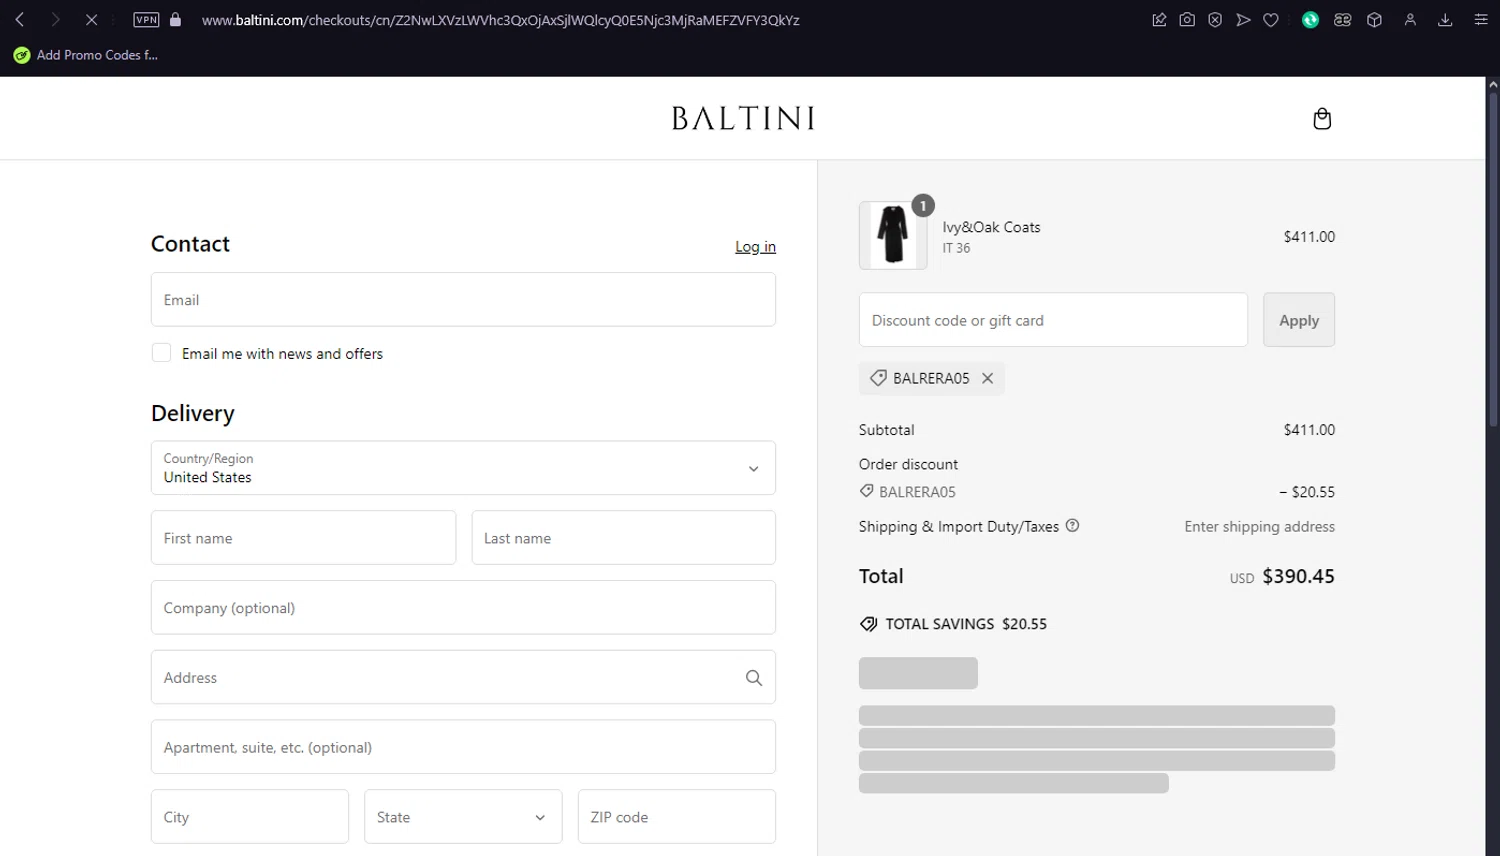Open the Add Promo Codes bookmark

point(86,55)
